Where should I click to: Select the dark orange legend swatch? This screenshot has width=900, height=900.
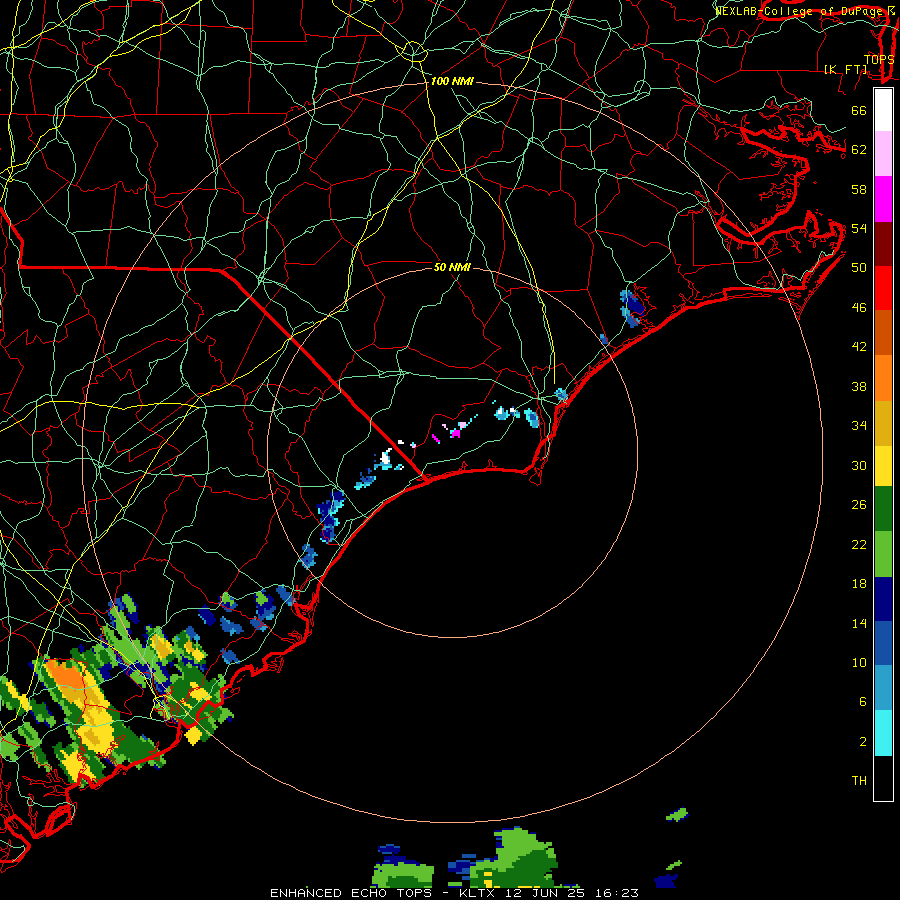883,333
